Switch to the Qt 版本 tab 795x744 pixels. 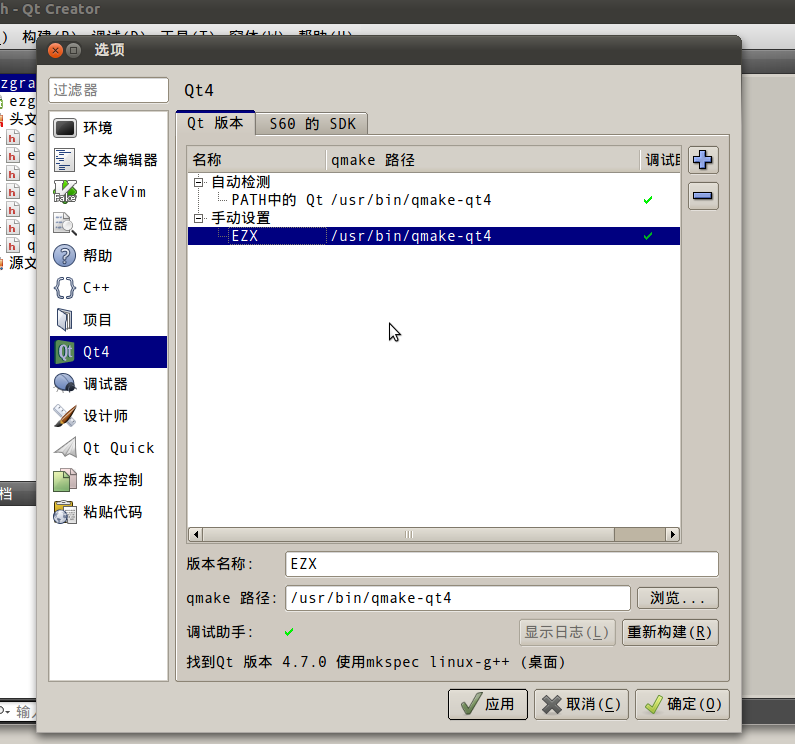215,123
